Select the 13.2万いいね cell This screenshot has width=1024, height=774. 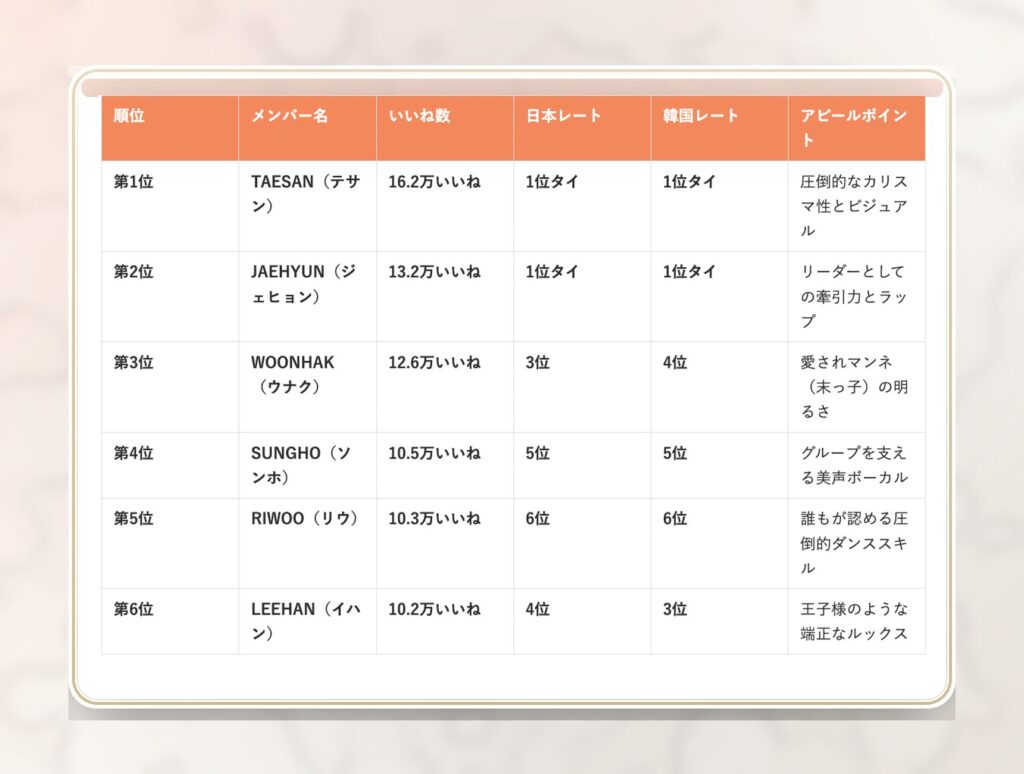pos(434,272)
